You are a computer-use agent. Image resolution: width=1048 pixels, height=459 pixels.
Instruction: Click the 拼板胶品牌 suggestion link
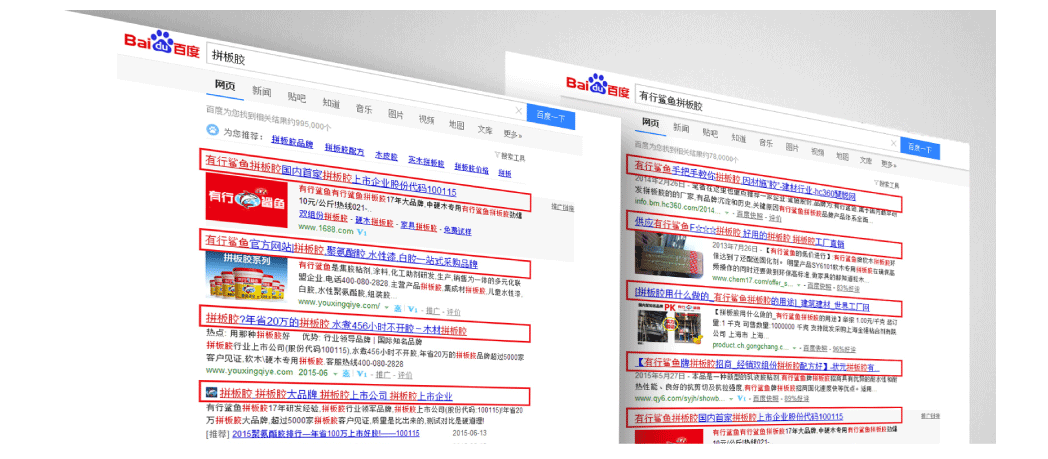click(x=292, y=142)
